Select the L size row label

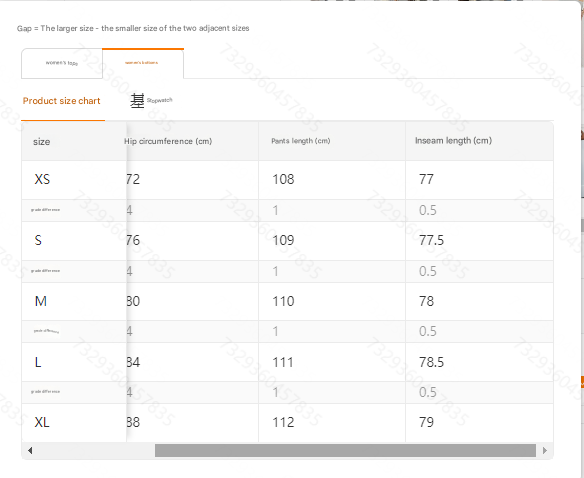tap(38, 362)
